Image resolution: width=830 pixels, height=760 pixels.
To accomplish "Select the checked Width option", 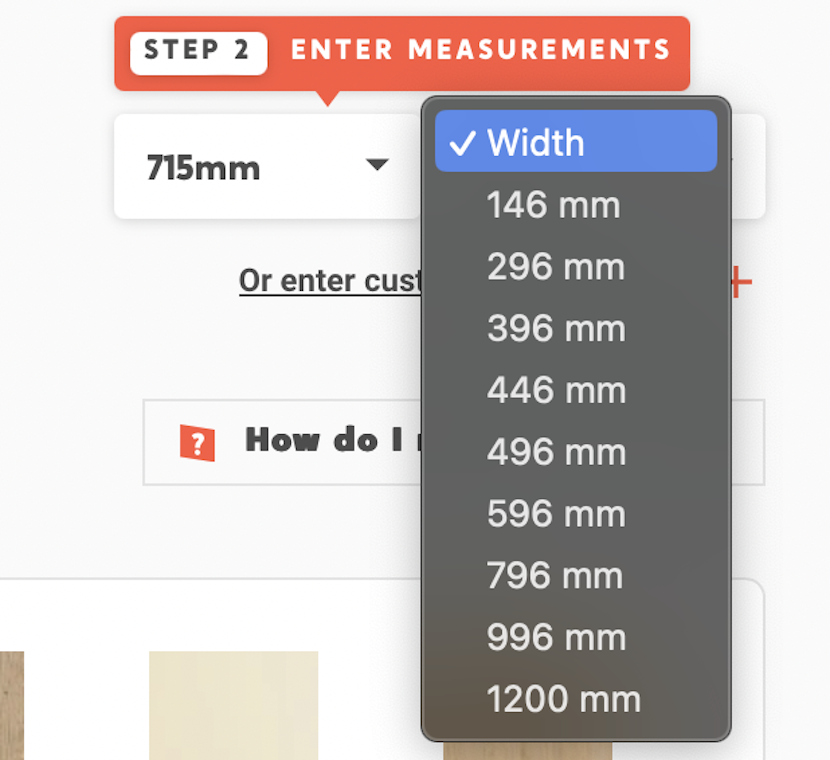I will tap(576, 142).
